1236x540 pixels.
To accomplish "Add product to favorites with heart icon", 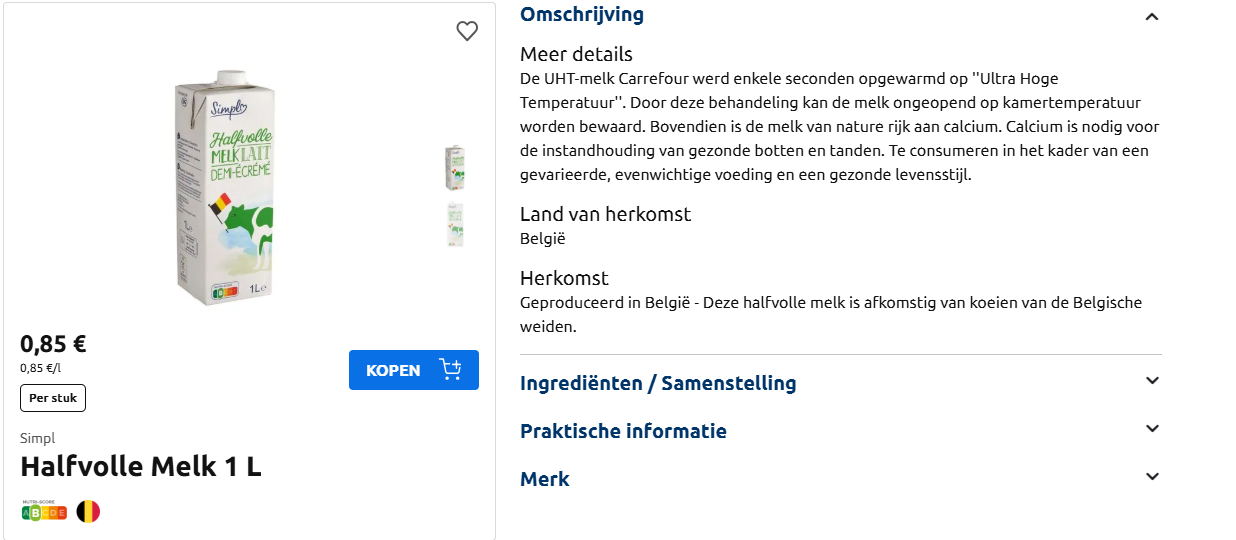I will [467, 31].
